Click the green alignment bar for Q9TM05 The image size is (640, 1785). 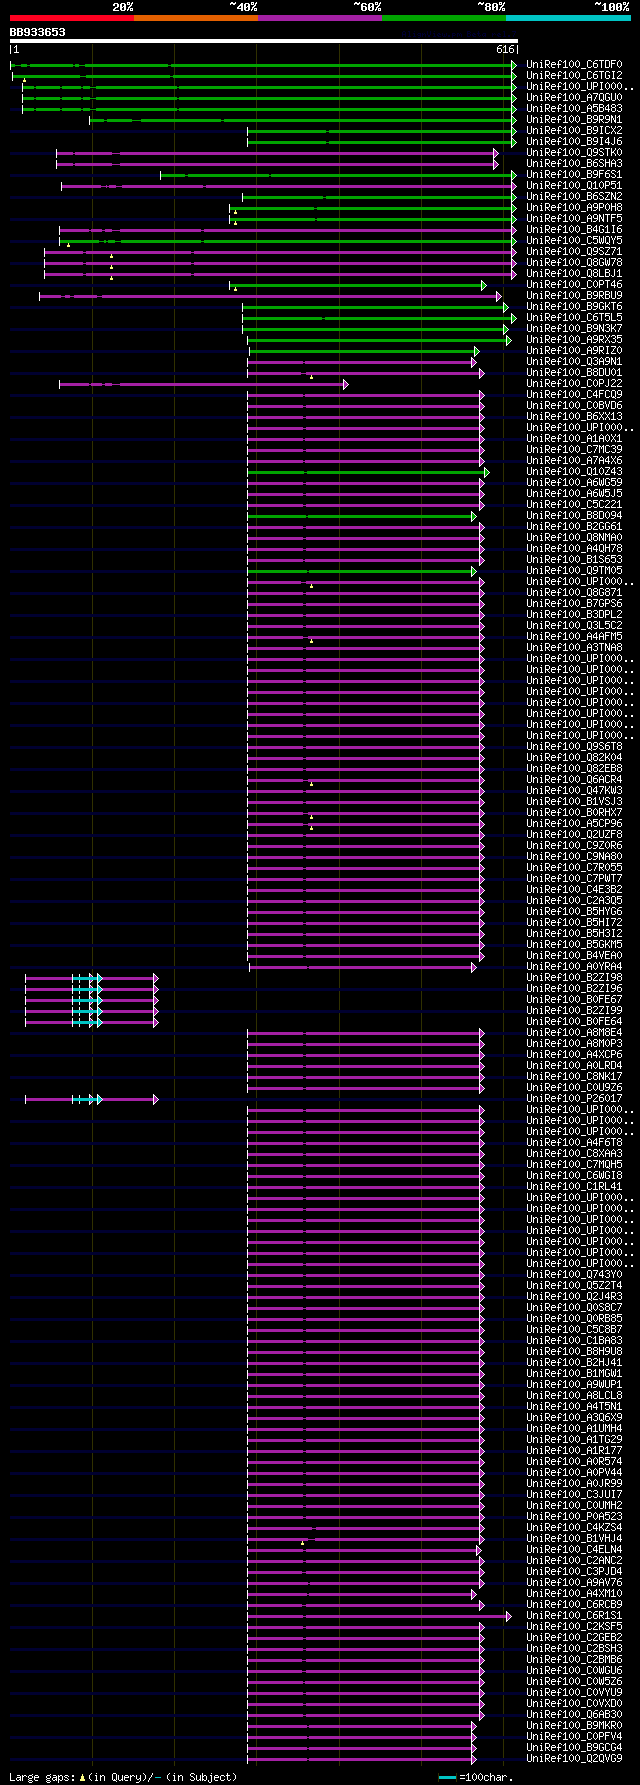(363, 571)
